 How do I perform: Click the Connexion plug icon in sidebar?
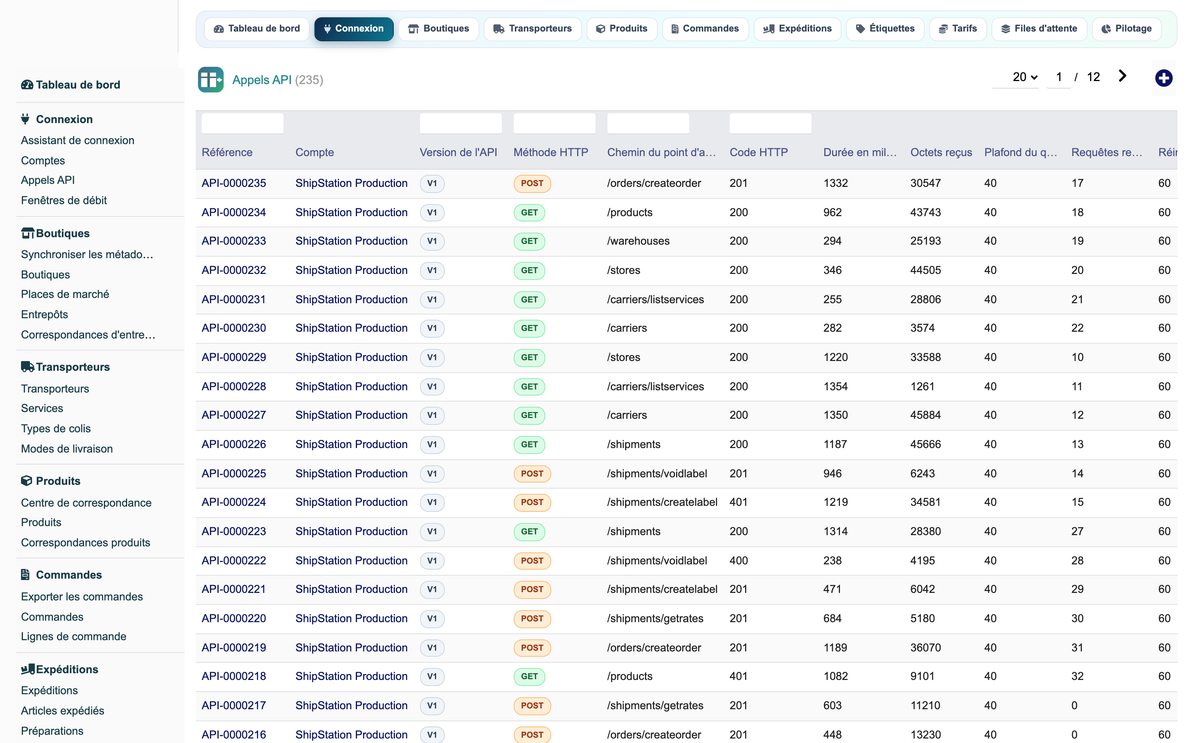point(26,119)
